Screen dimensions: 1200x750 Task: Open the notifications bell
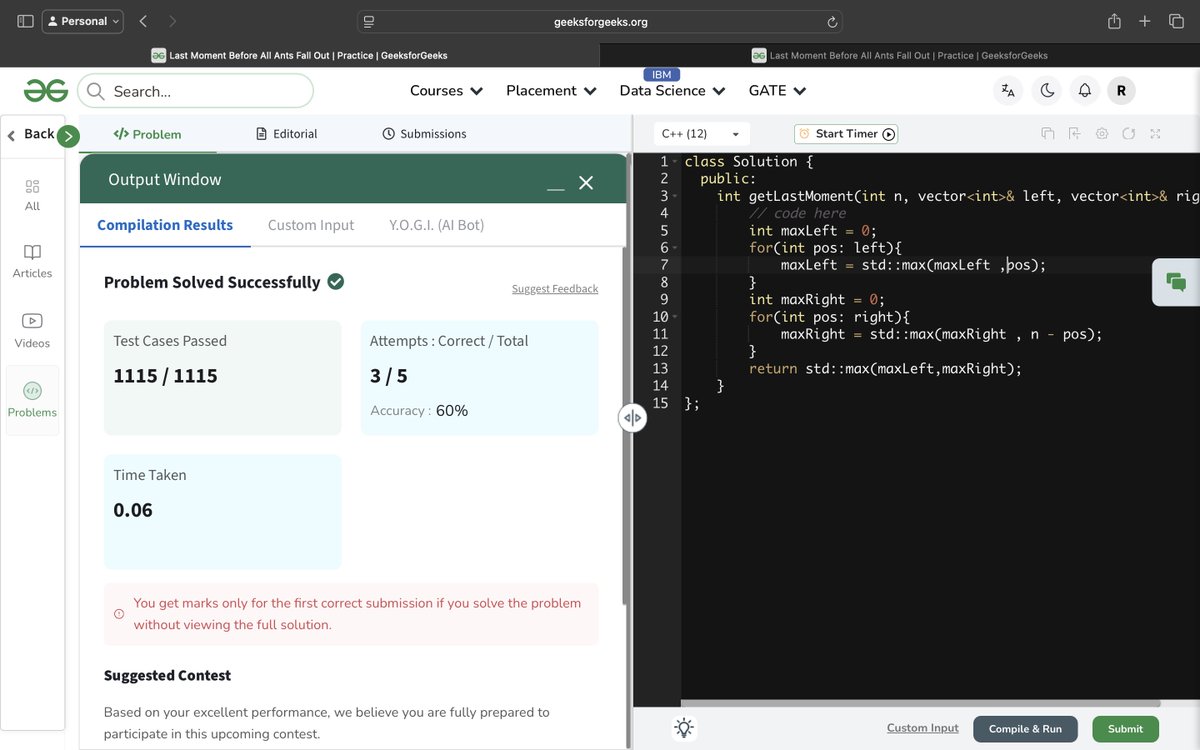[x=1084, y=91]
